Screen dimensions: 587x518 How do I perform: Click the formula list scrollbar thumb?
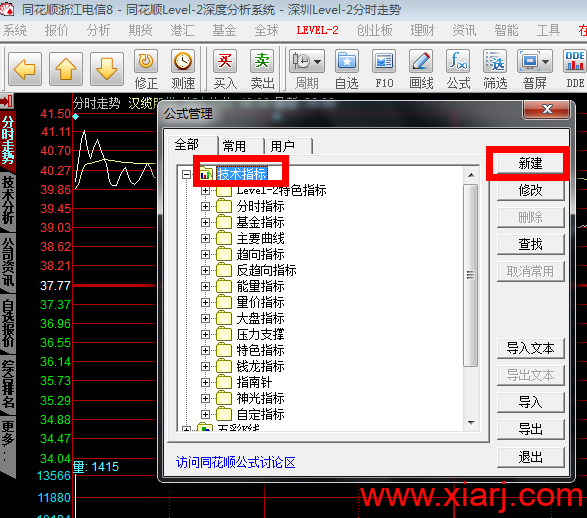[471, 275]
